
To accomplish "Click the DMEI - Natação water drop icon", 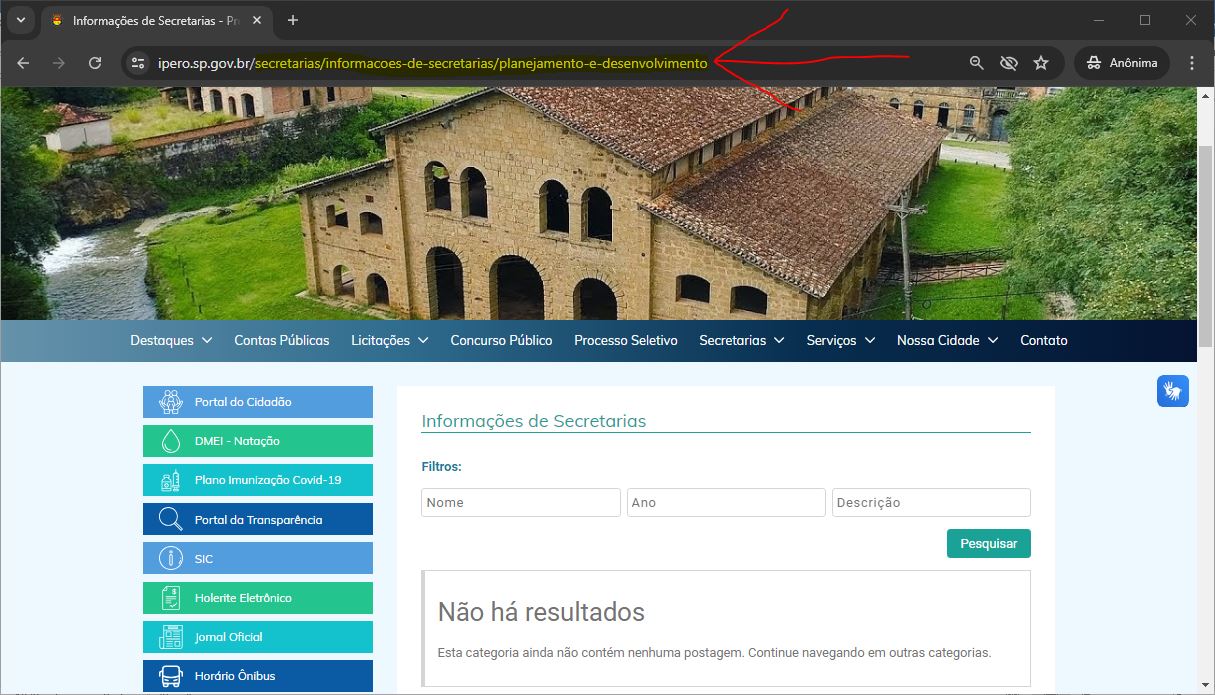I will [x=171, y=441].
